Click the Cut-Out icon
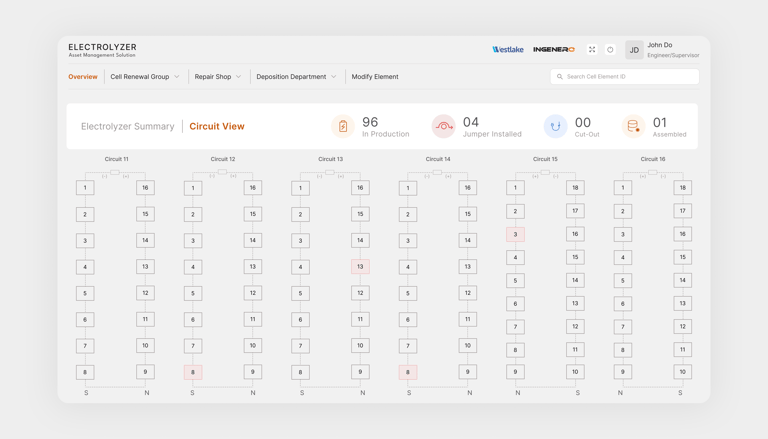Screen dimensions: 768x439 (x=555, y=126)
